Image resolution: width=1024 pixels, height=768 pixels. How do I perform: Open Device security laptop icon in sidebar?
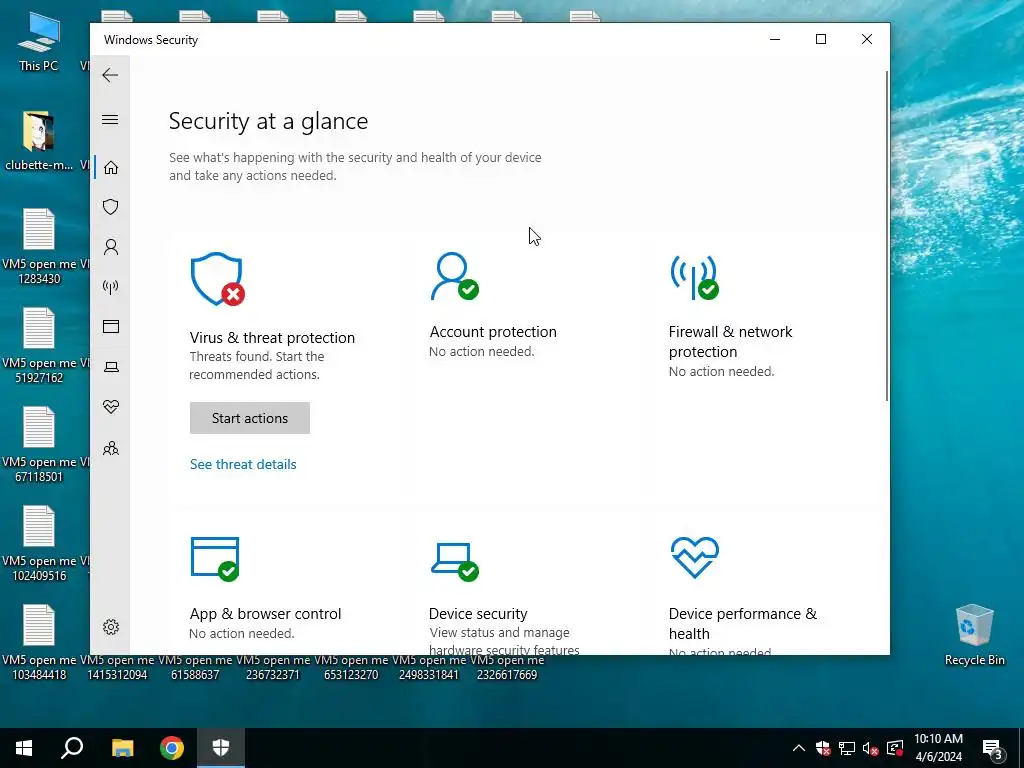(x=111, y=367)
